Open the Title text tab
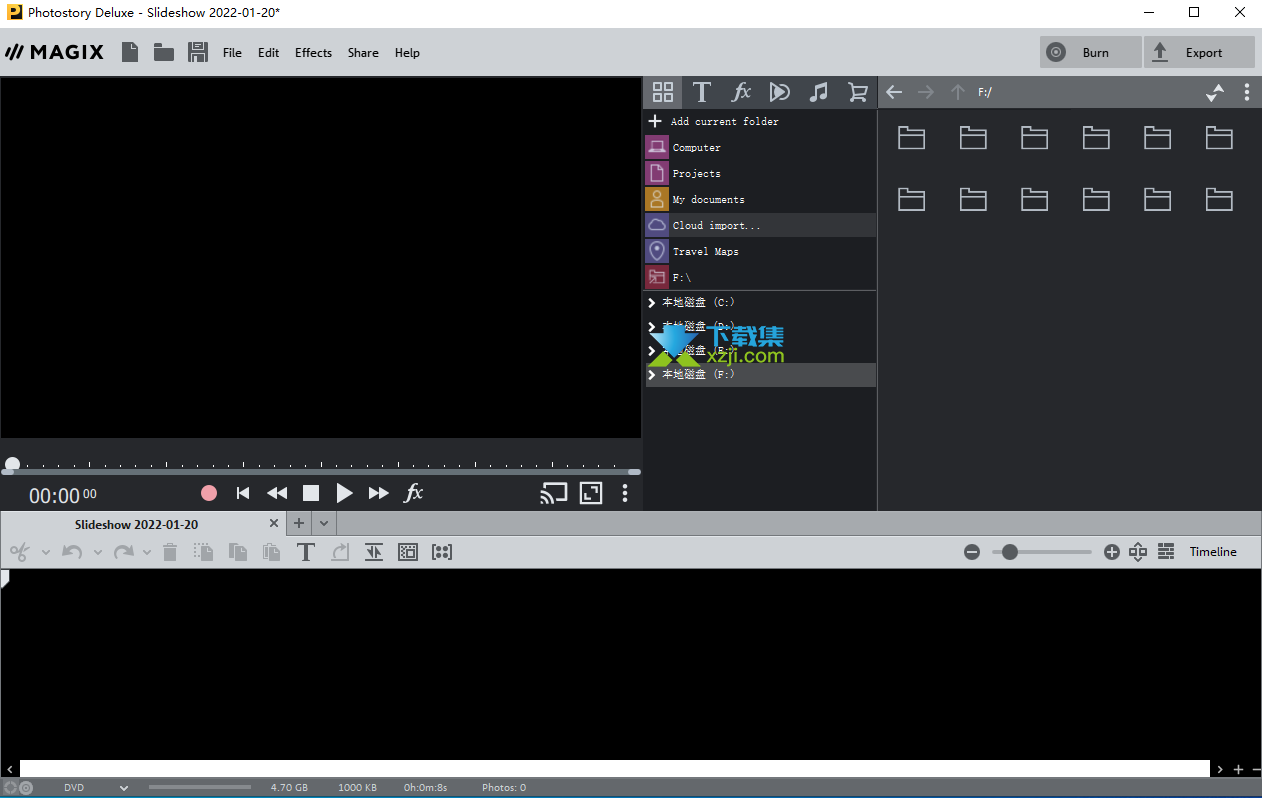Image resolution: width=1262 pixels, height=798 pixels. point(702,92)
